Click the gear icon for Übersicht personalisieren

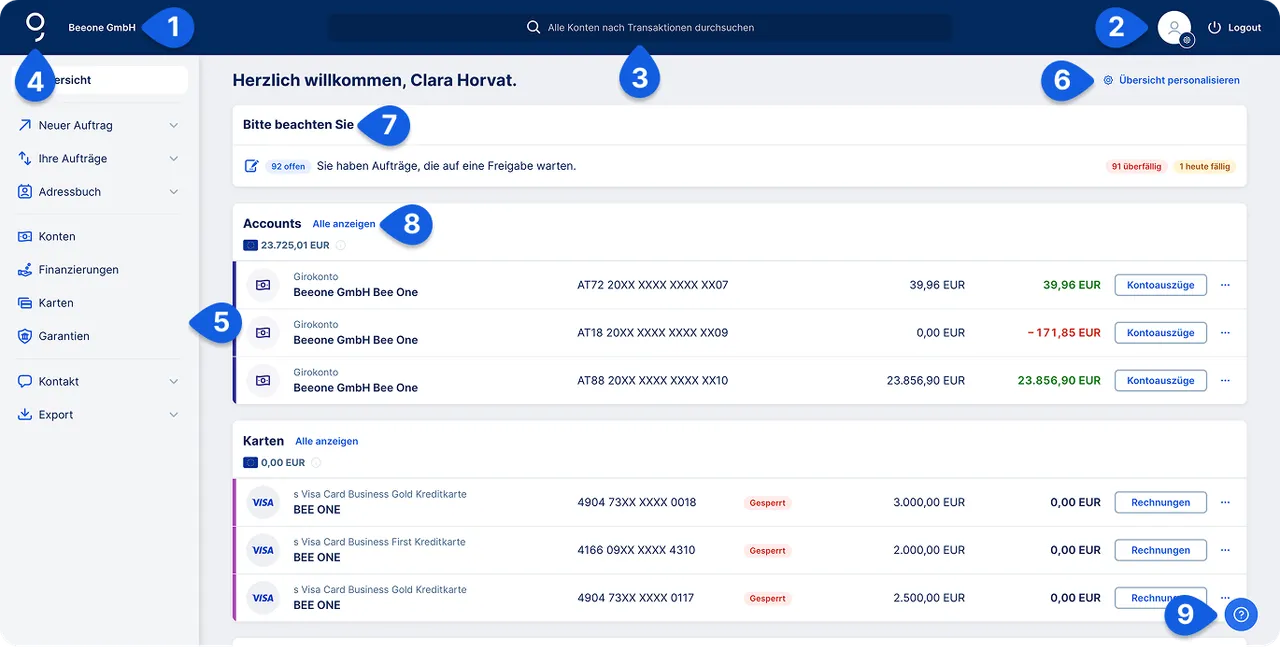pos(1108,80)
